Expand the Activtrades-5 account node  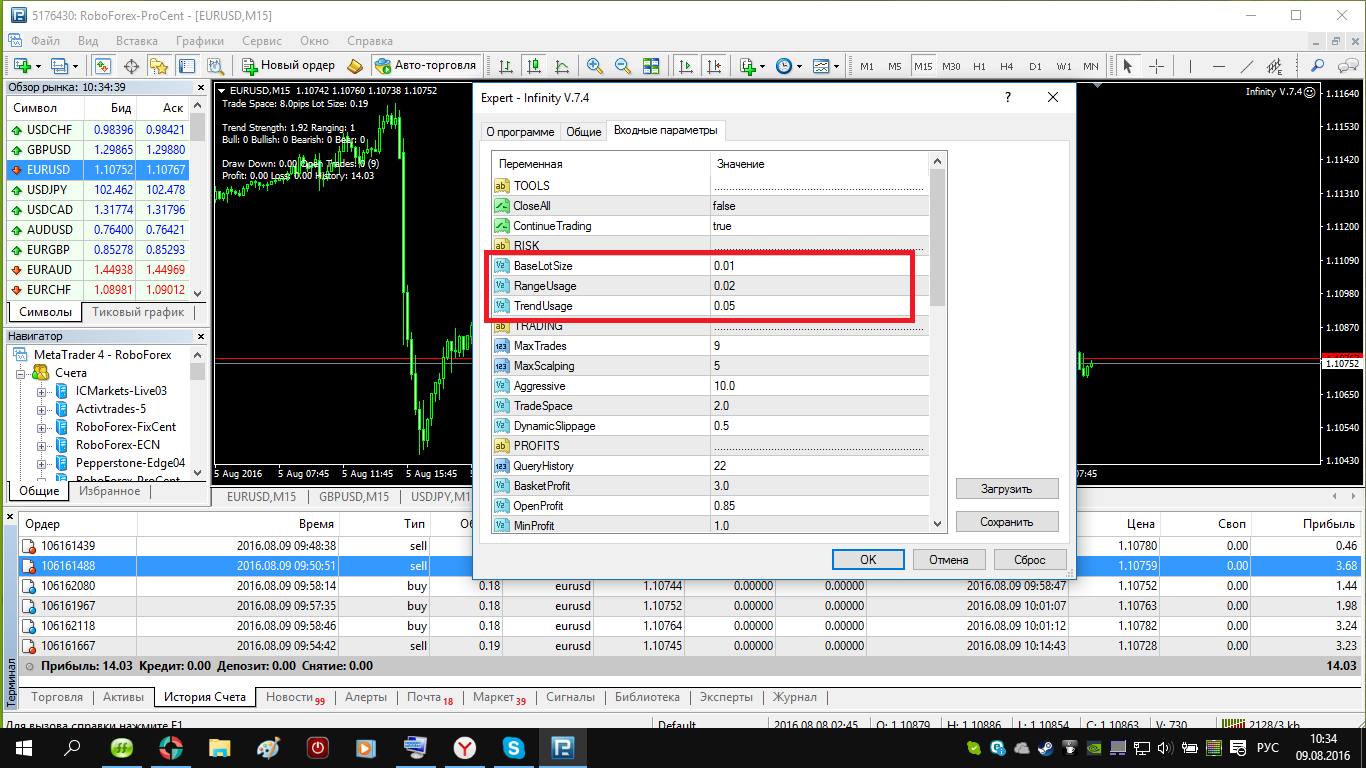point(42,409)
